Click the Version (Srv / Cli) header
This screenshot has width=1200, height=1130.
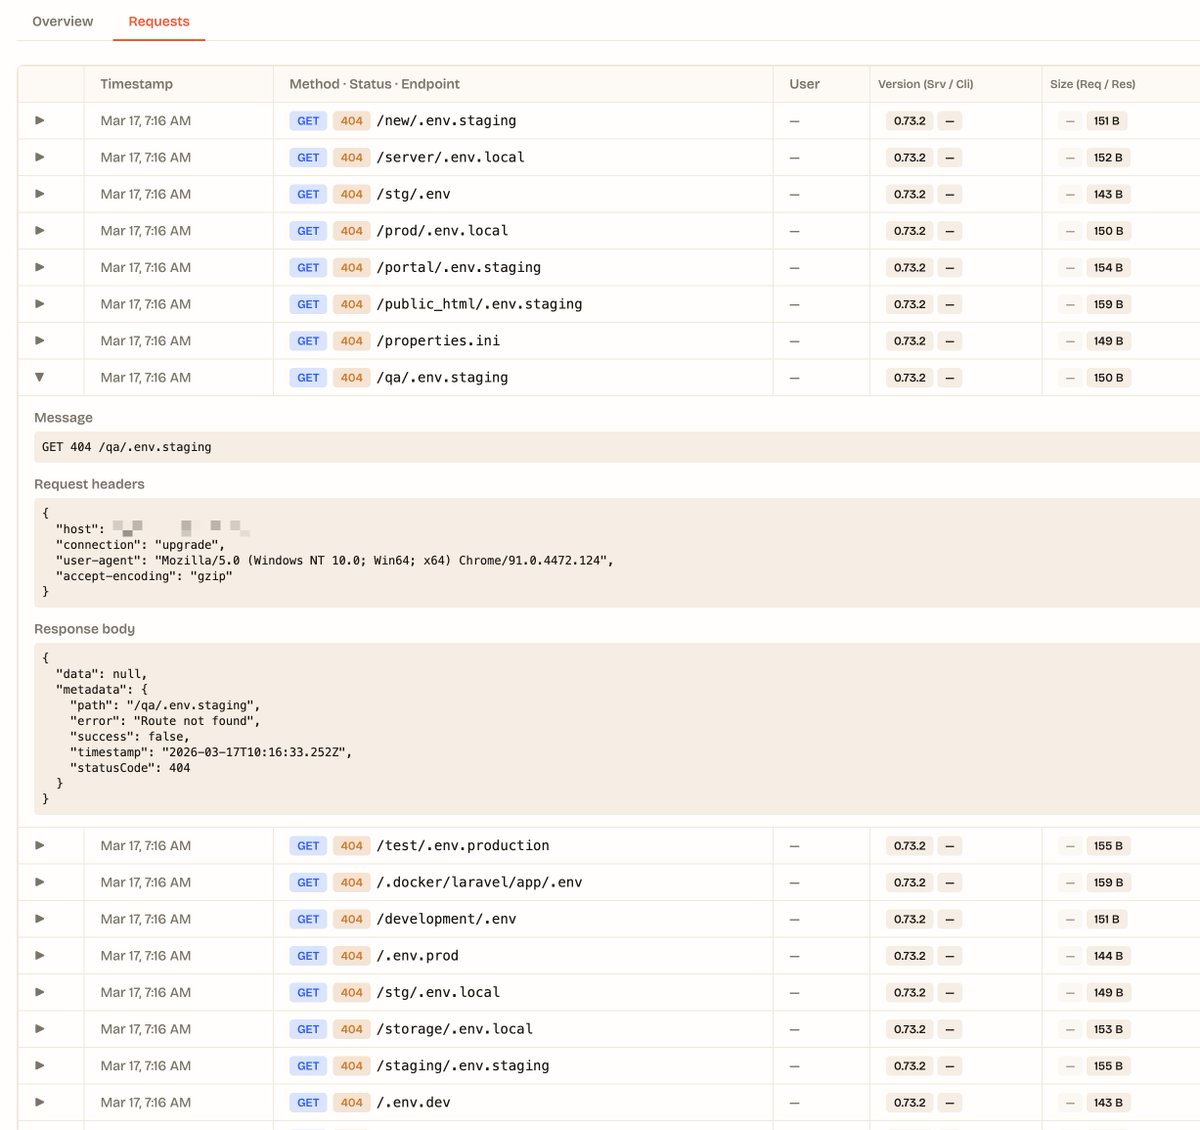[x=925, y=84]
